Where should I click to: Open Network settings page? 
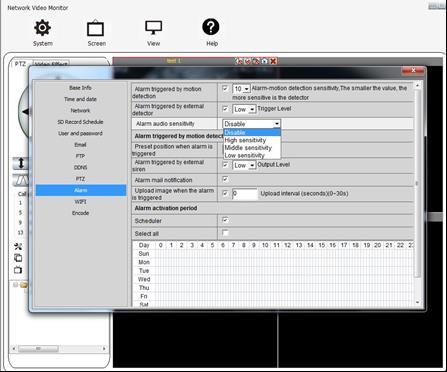[x=80, y=111]
